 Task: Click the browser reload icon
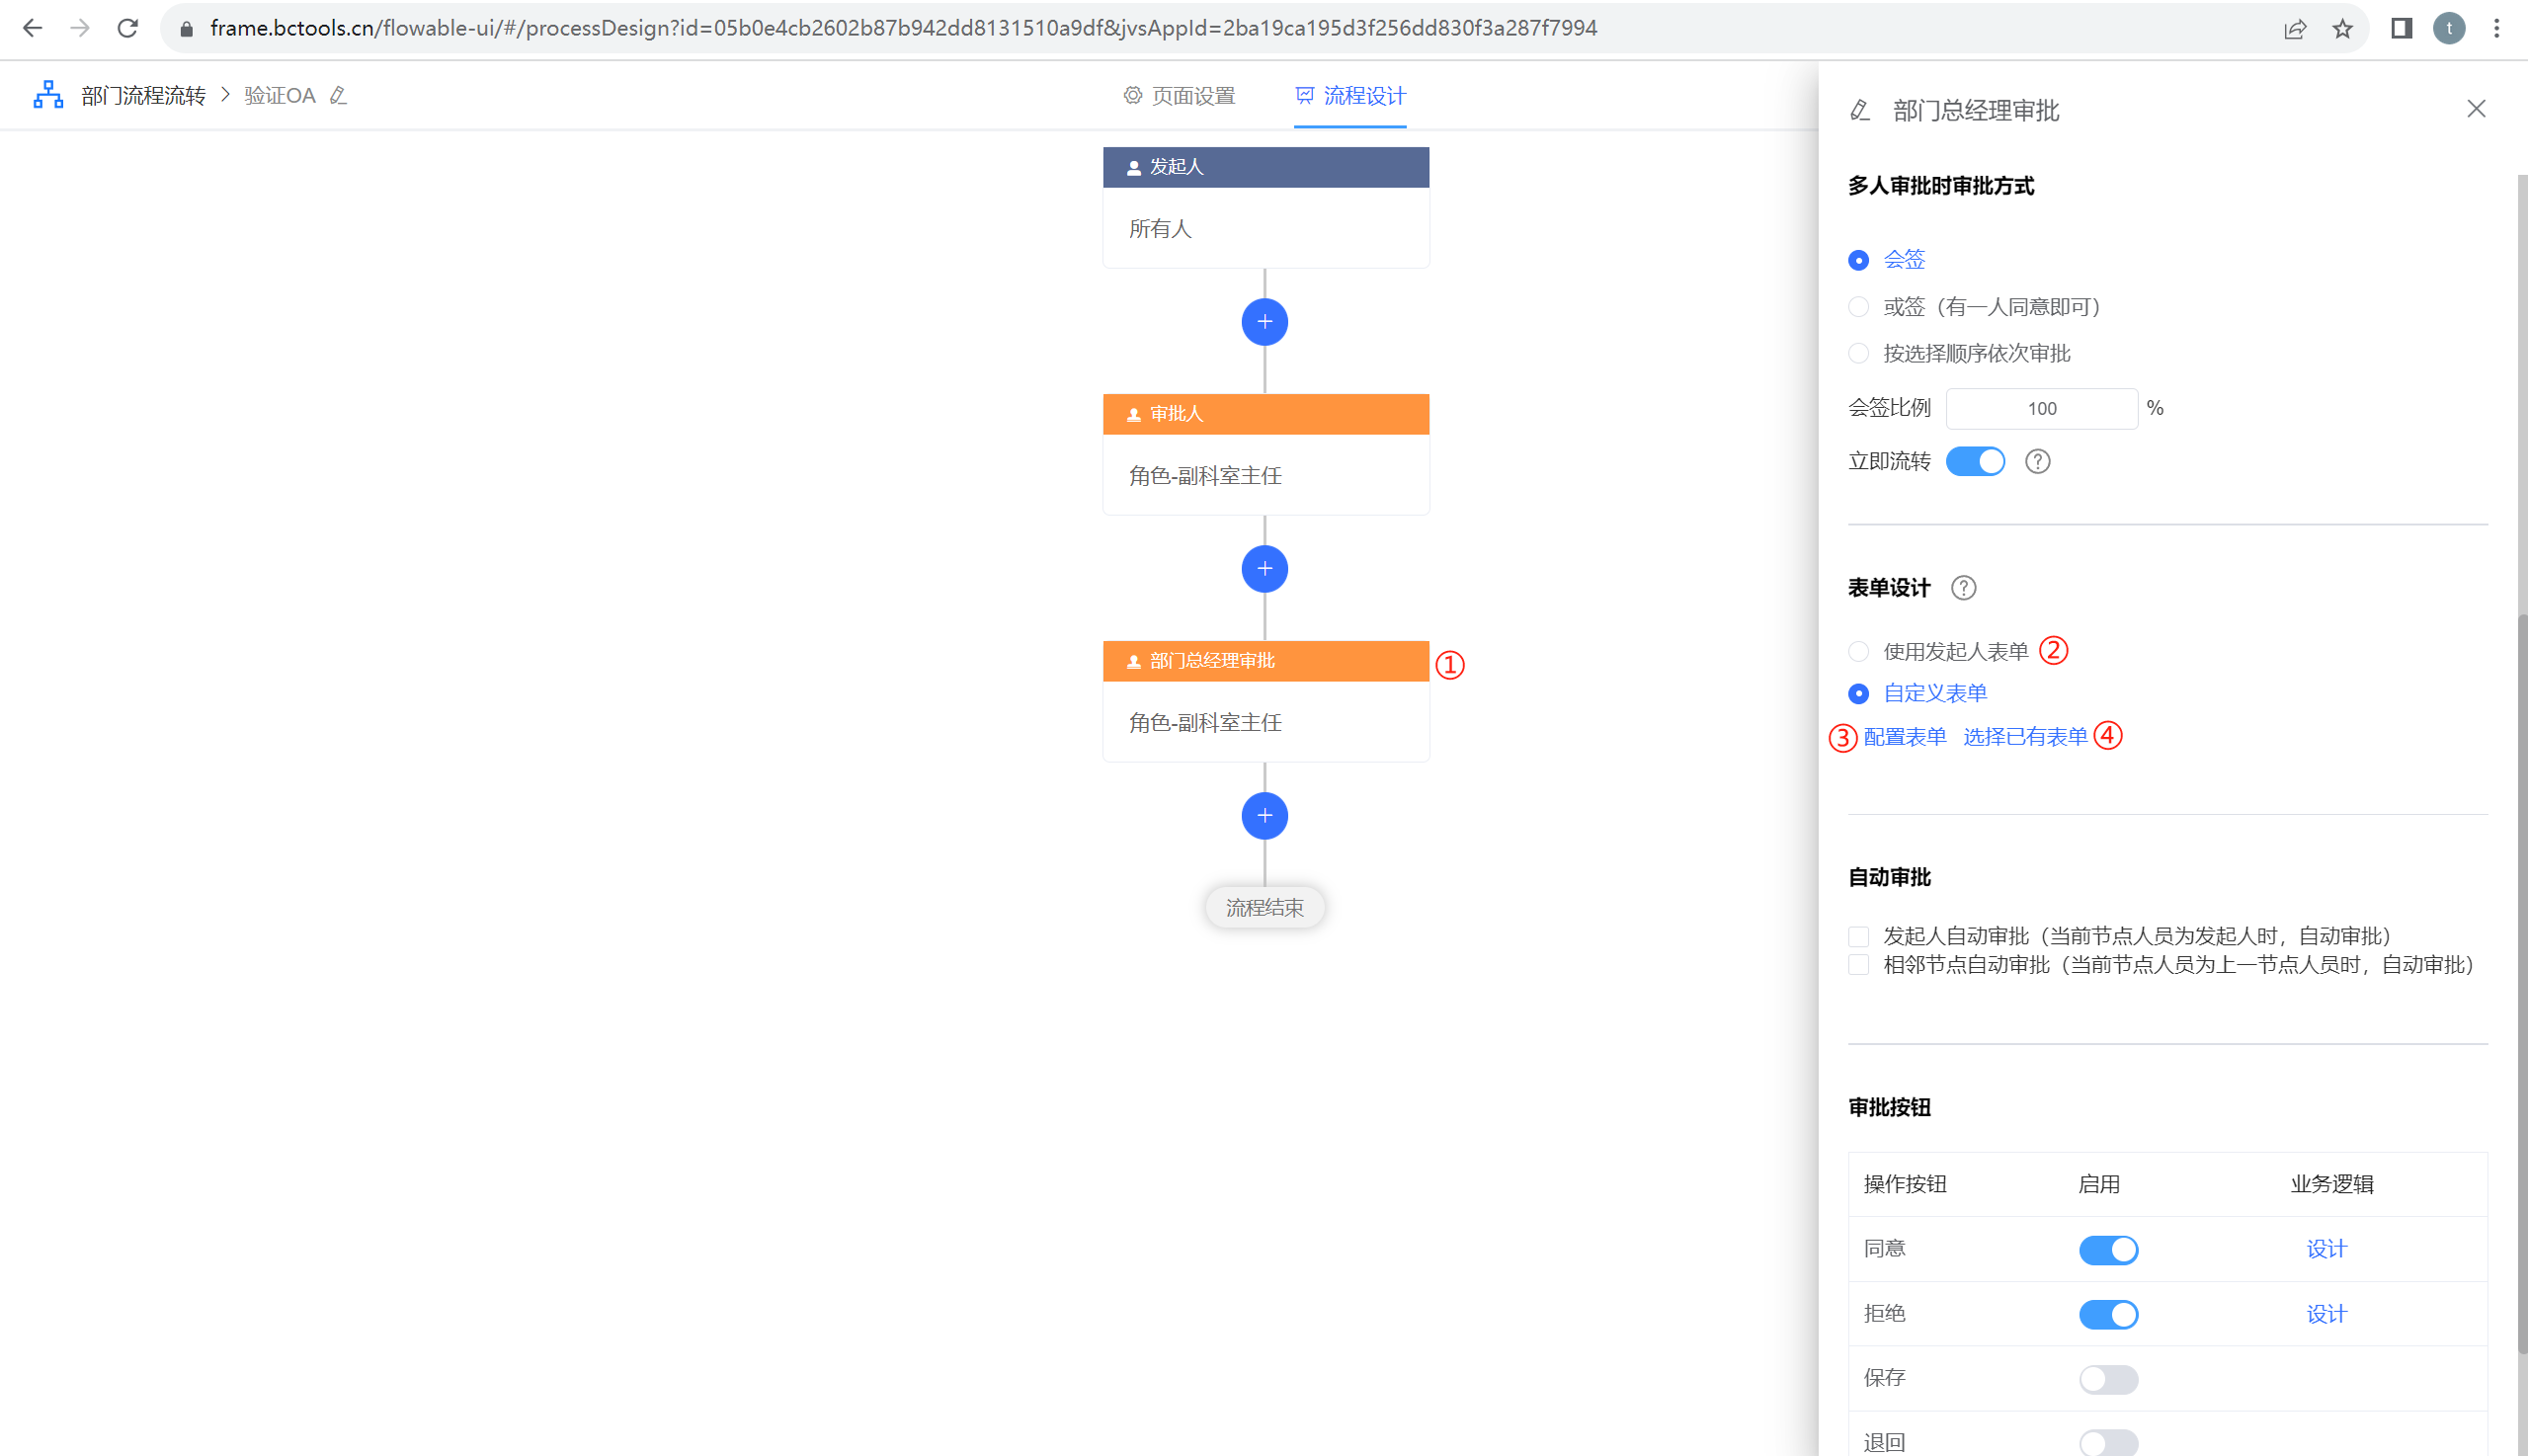coord(127,28)
